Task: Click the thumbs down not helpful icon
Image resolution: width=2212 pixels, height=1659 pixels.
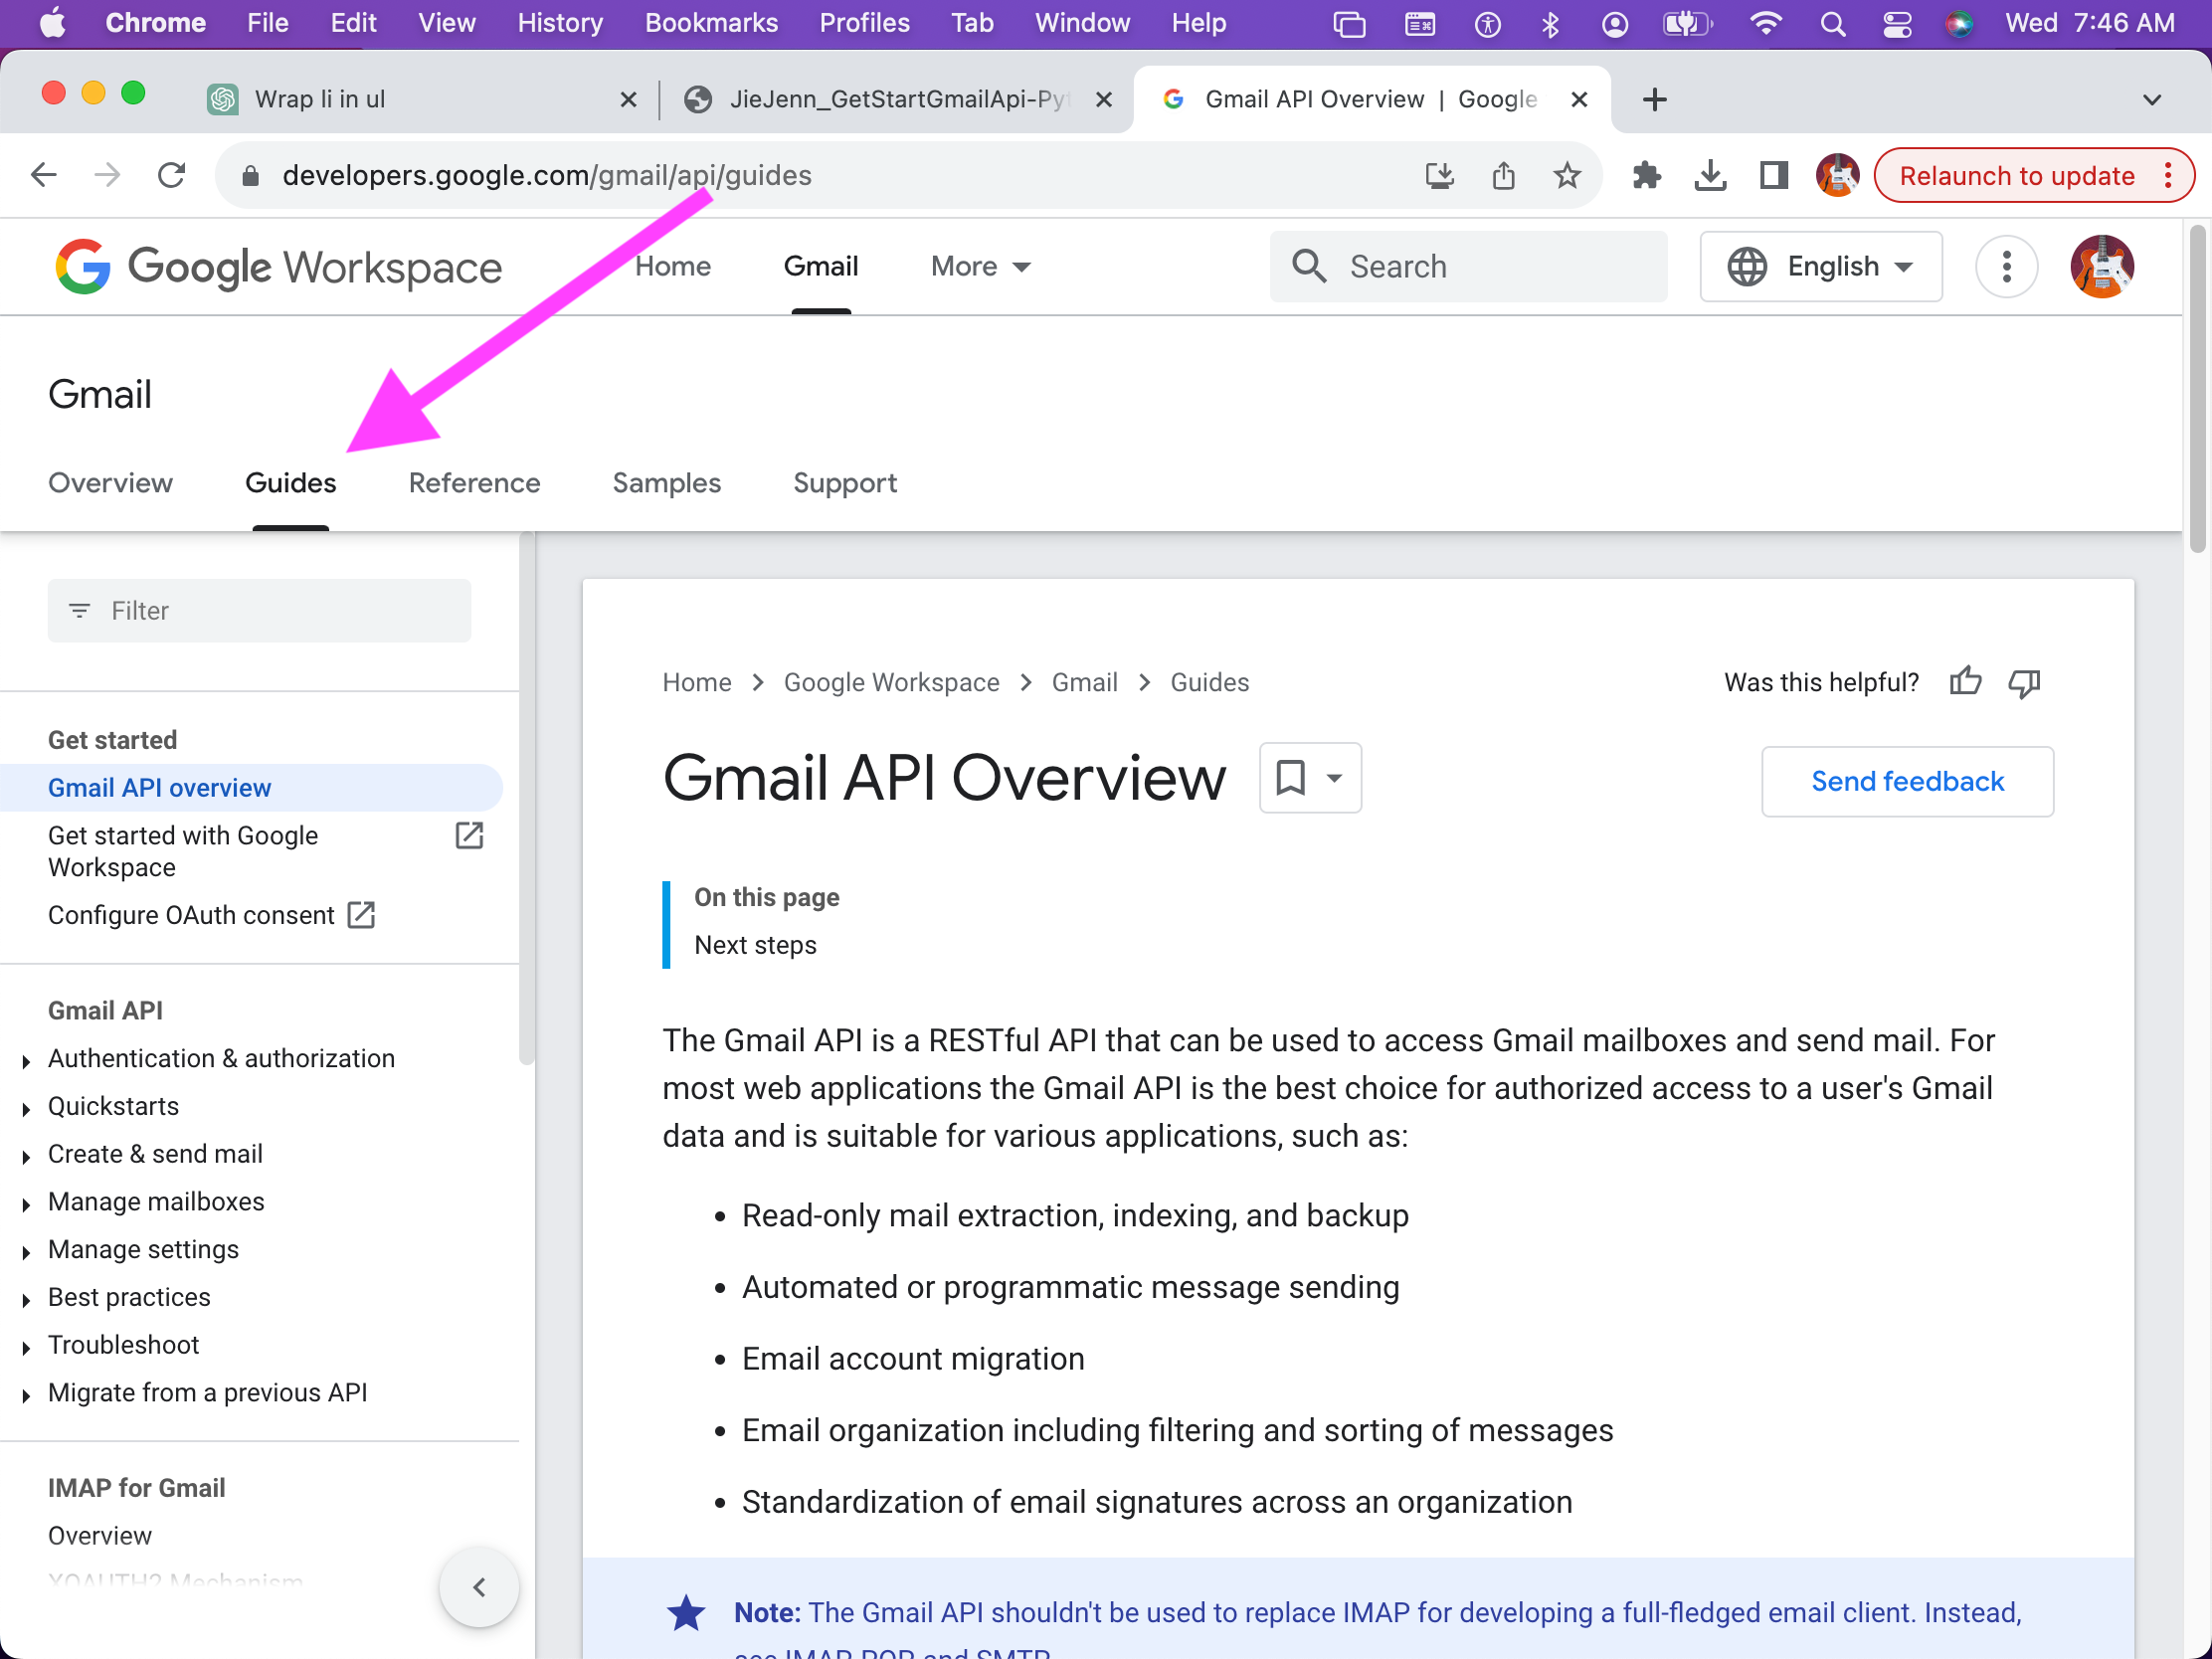Action: 2025,682
